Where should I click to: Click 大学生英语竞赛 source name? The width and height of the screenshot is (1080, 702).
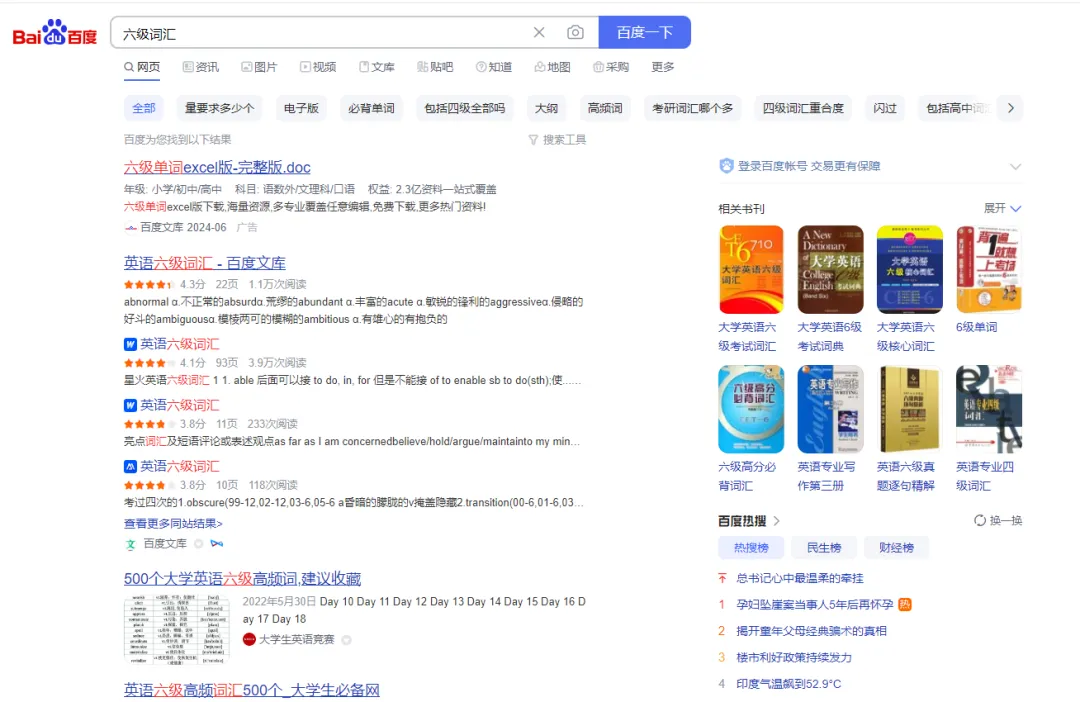(296, 639)
